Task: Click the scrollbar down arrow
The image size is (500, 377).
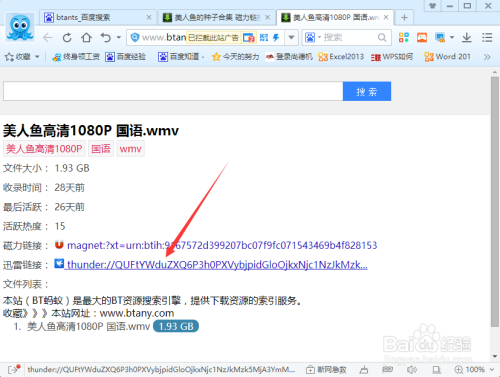Action: 495,356
